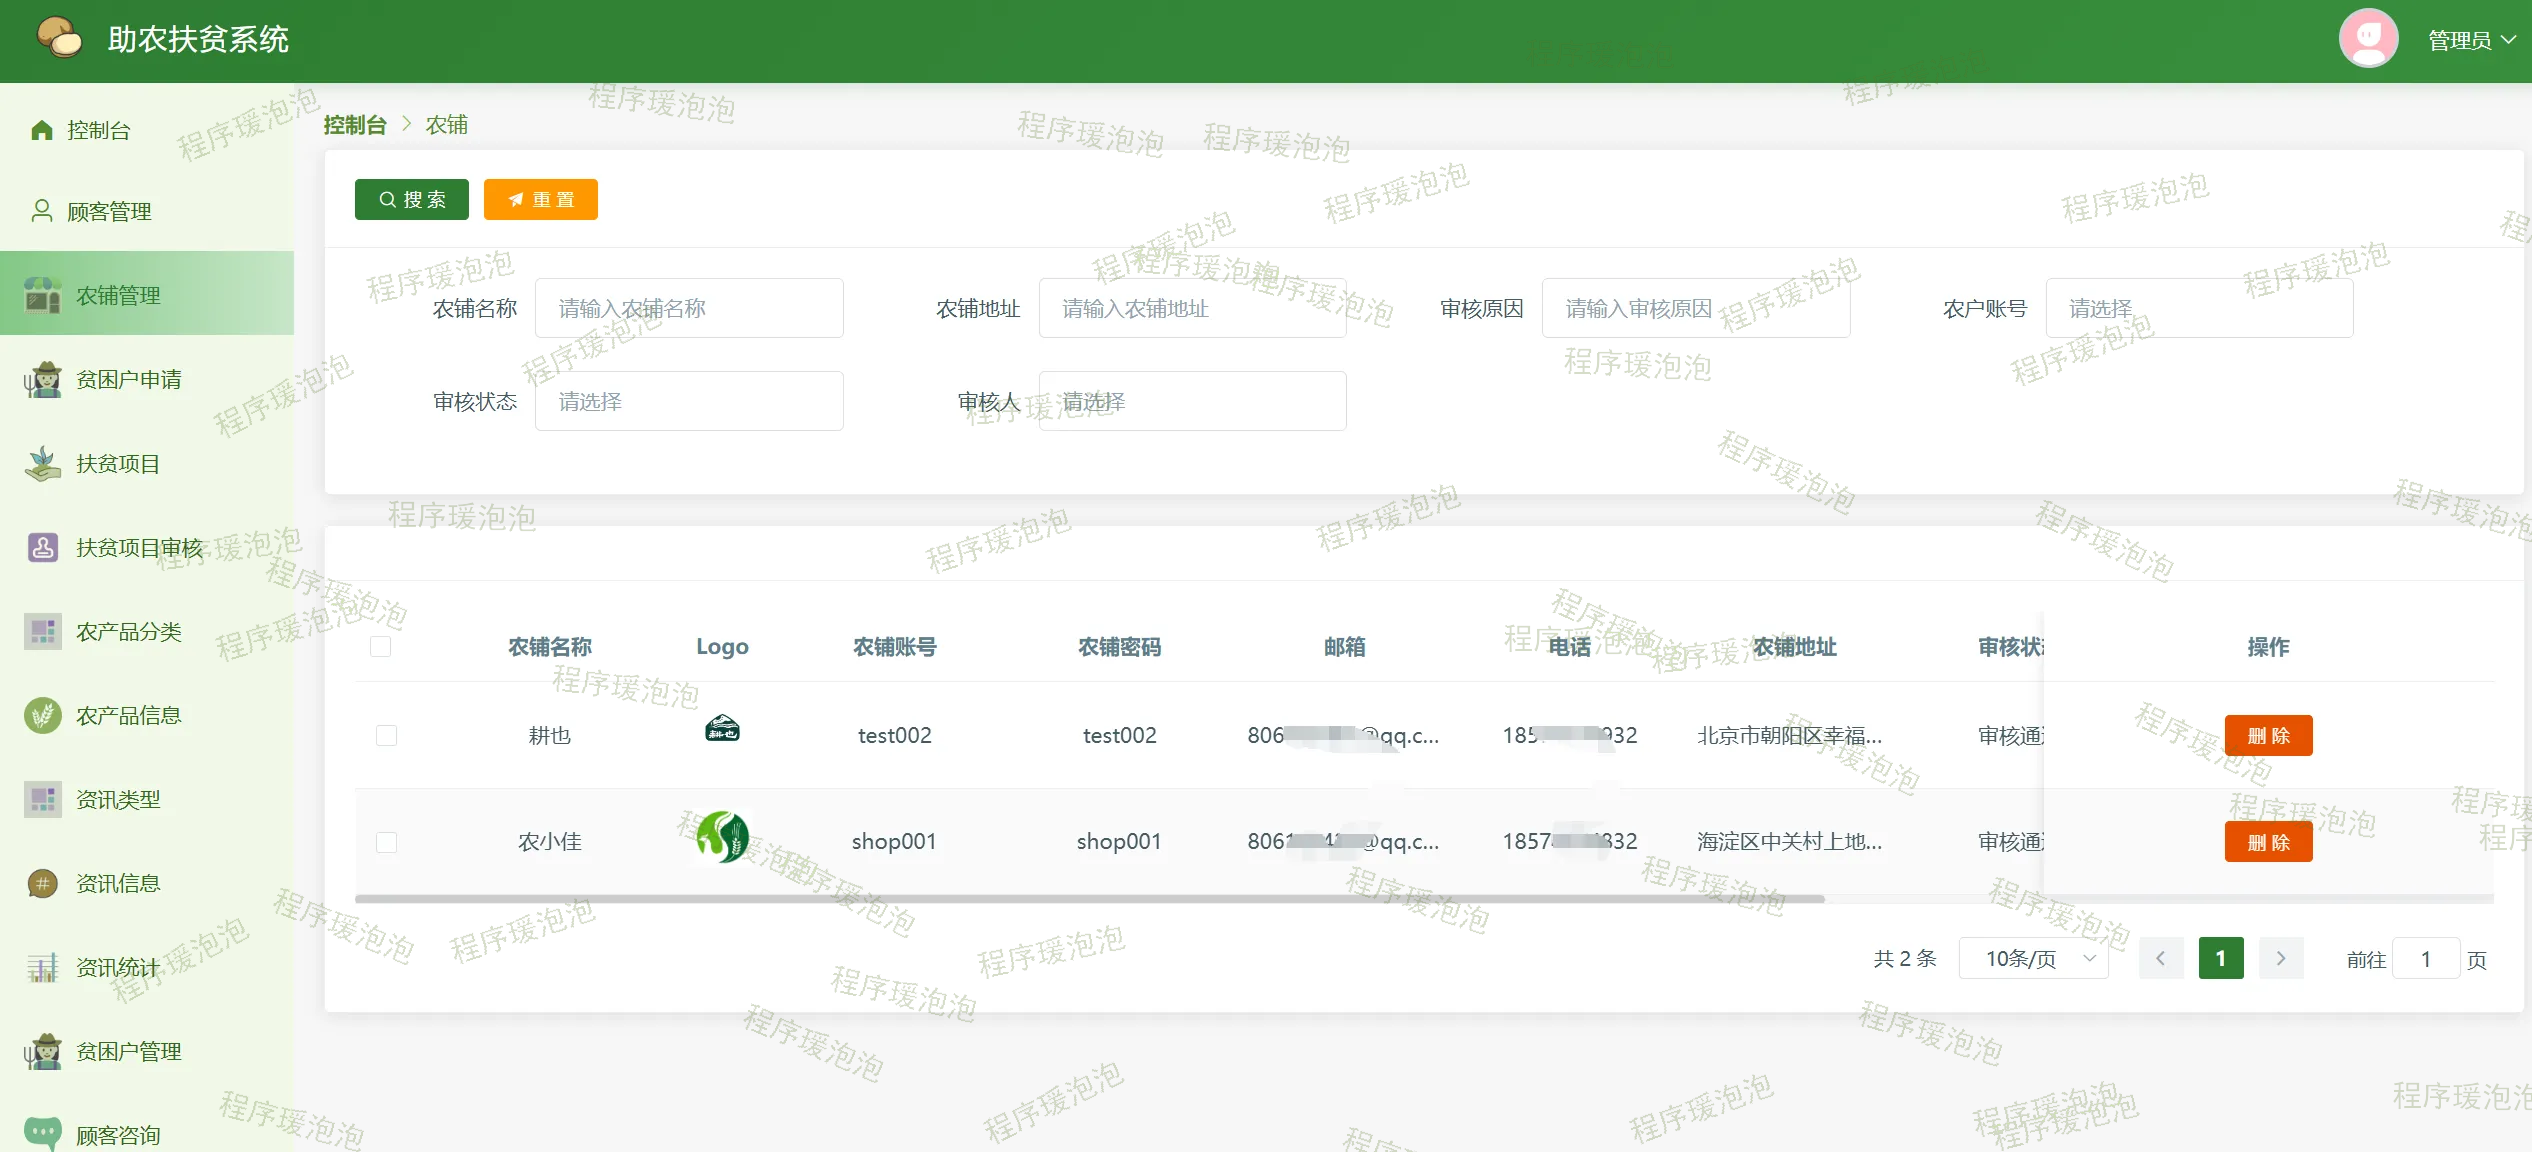Click the plant-in-hand icon for 扶贫项目
Screen dimensions: 2532x1152
click(42, 464)
